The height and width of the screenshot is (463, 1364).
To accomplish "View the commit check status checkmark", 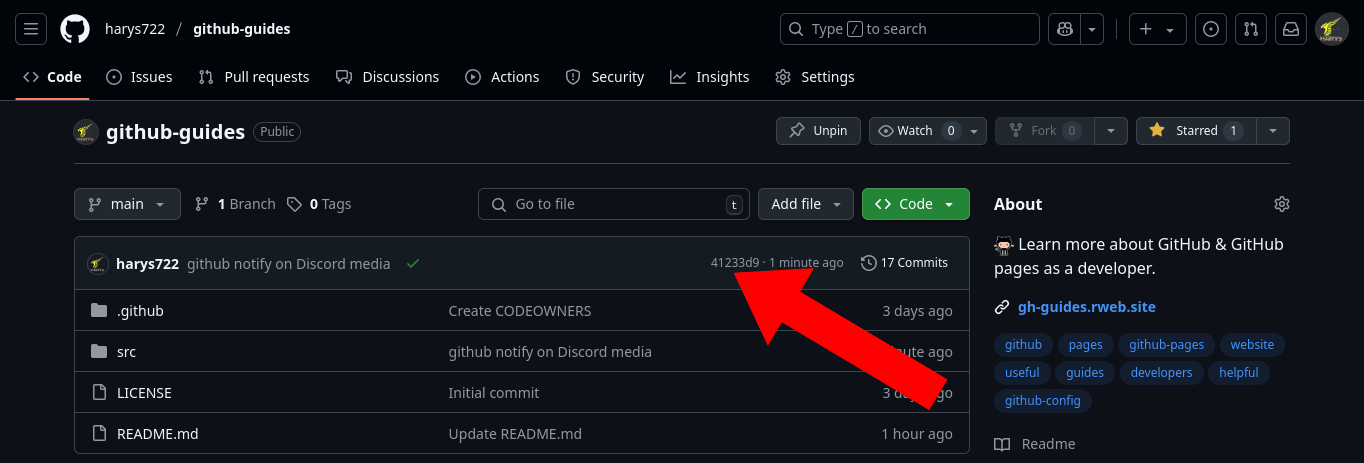I will (412, 263).
